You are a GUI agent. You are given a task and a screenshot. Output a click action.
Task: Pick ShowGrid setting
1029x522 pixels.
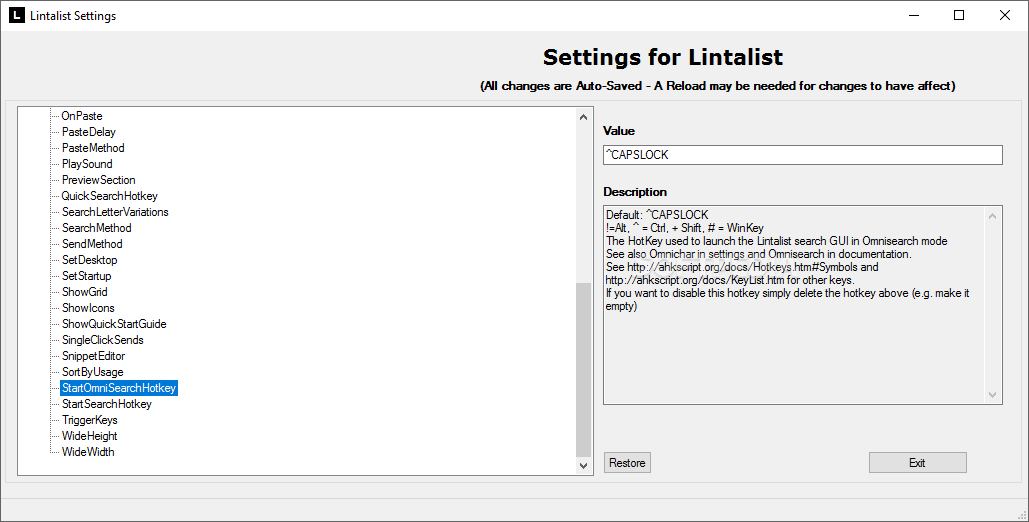point(85,292)
